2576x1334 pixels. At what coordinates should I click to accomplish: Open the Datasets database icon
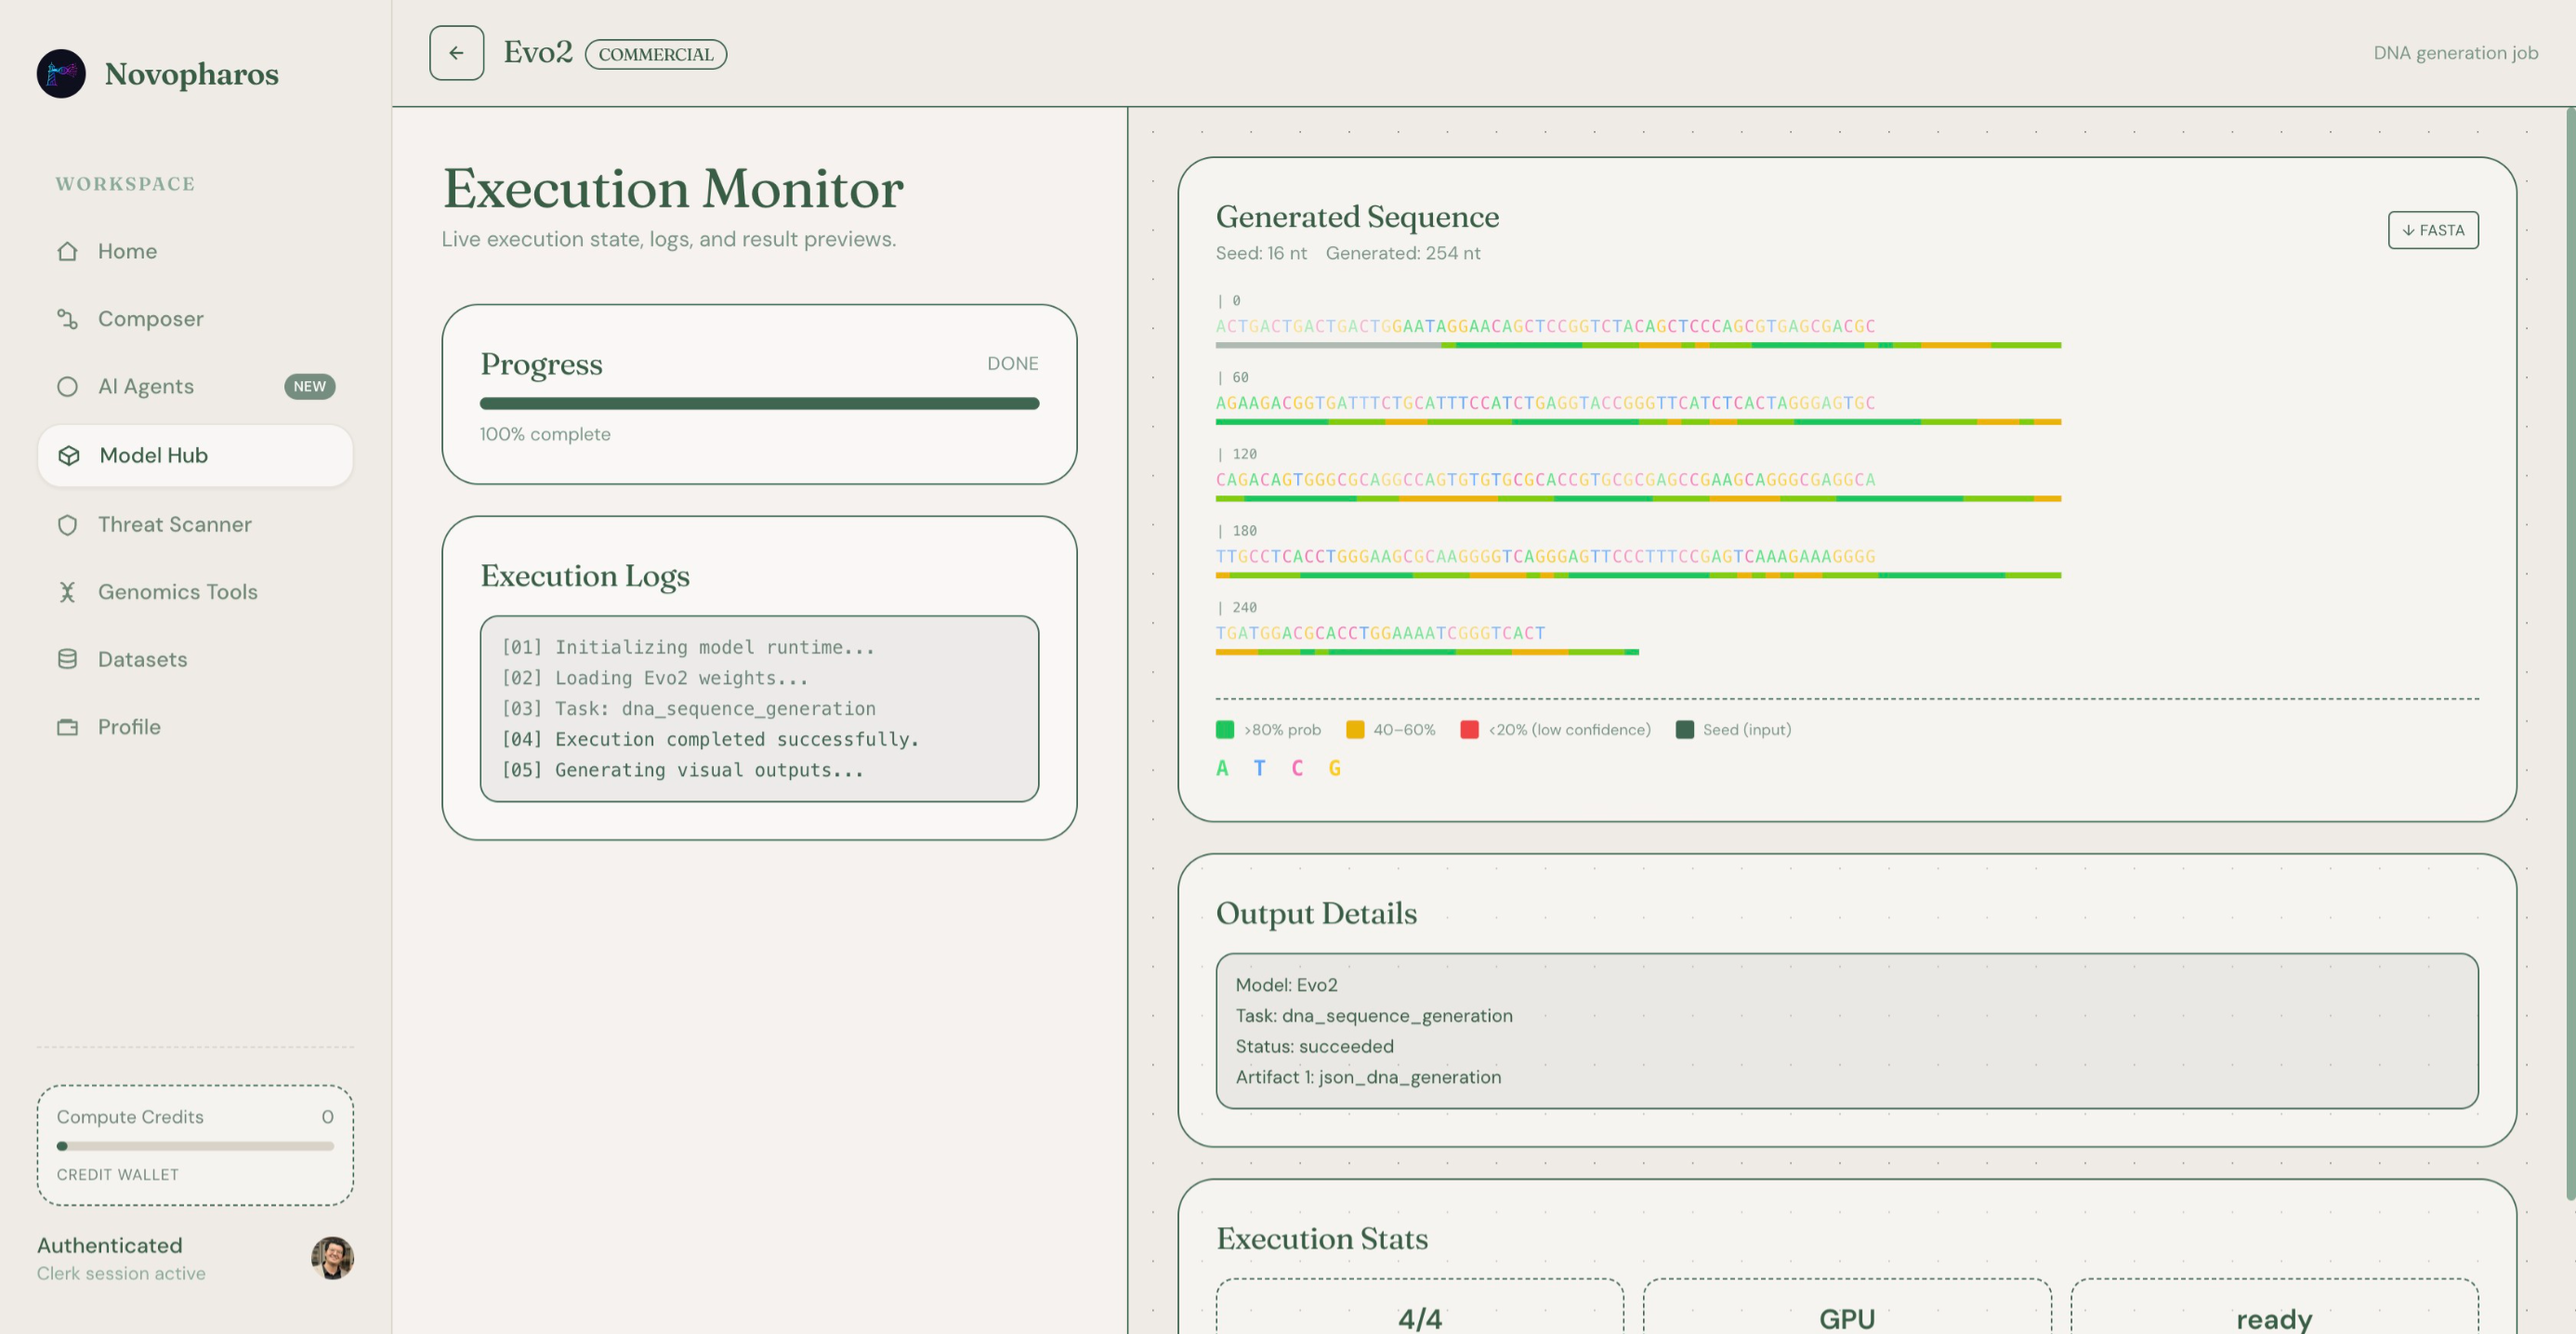(x=68, y=659)
